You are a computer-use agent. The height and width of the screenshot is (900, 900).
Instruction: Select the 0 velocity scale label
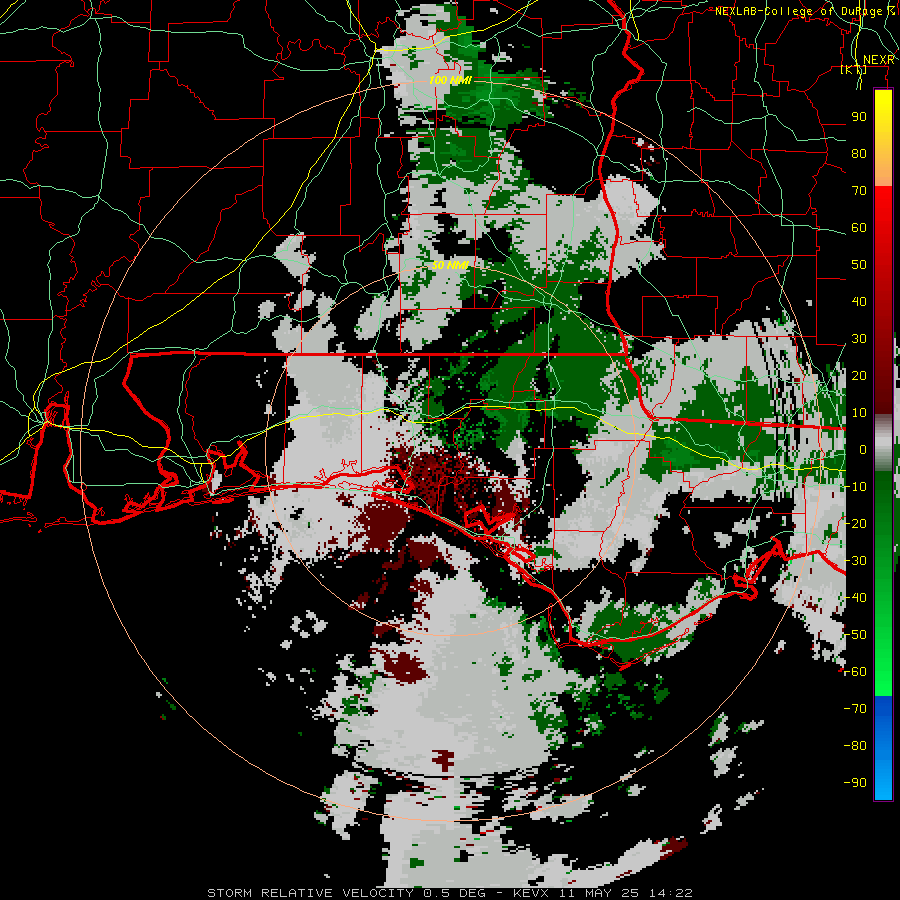863,449
